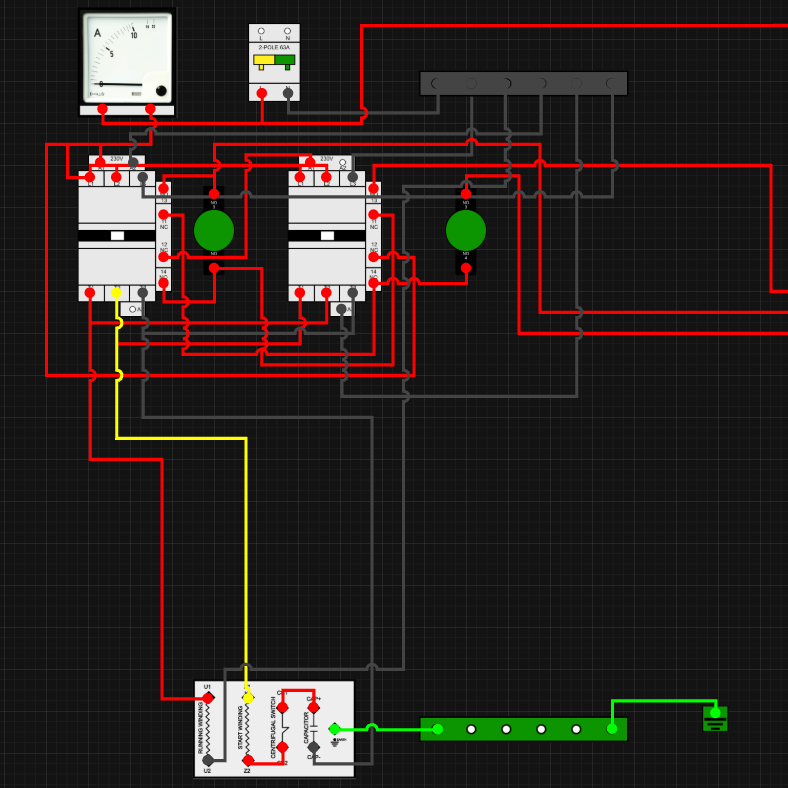The width and height of the screenshot is (788, 788).
Task: Select the right push button's bottom terminal
Action: (x=466, y=268)
